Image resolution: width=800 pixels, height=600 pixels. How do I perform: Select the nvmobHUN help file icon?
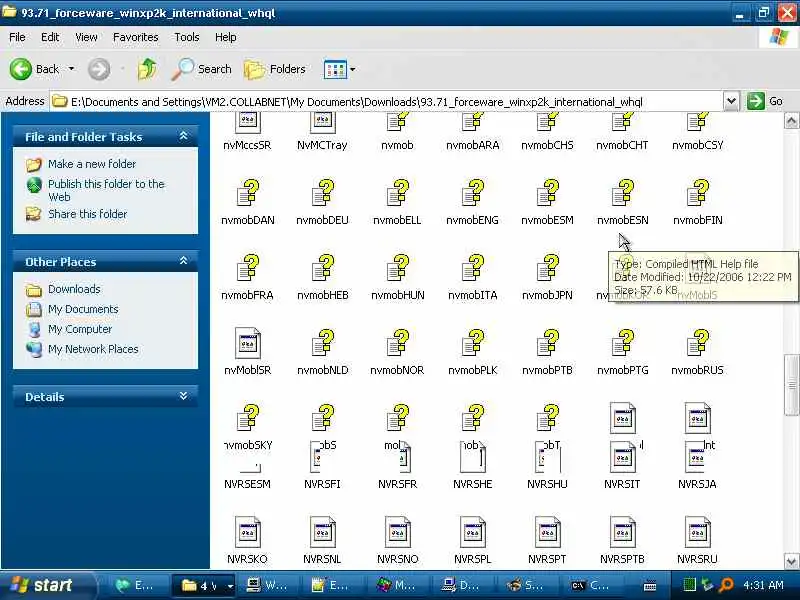point(397,268)
